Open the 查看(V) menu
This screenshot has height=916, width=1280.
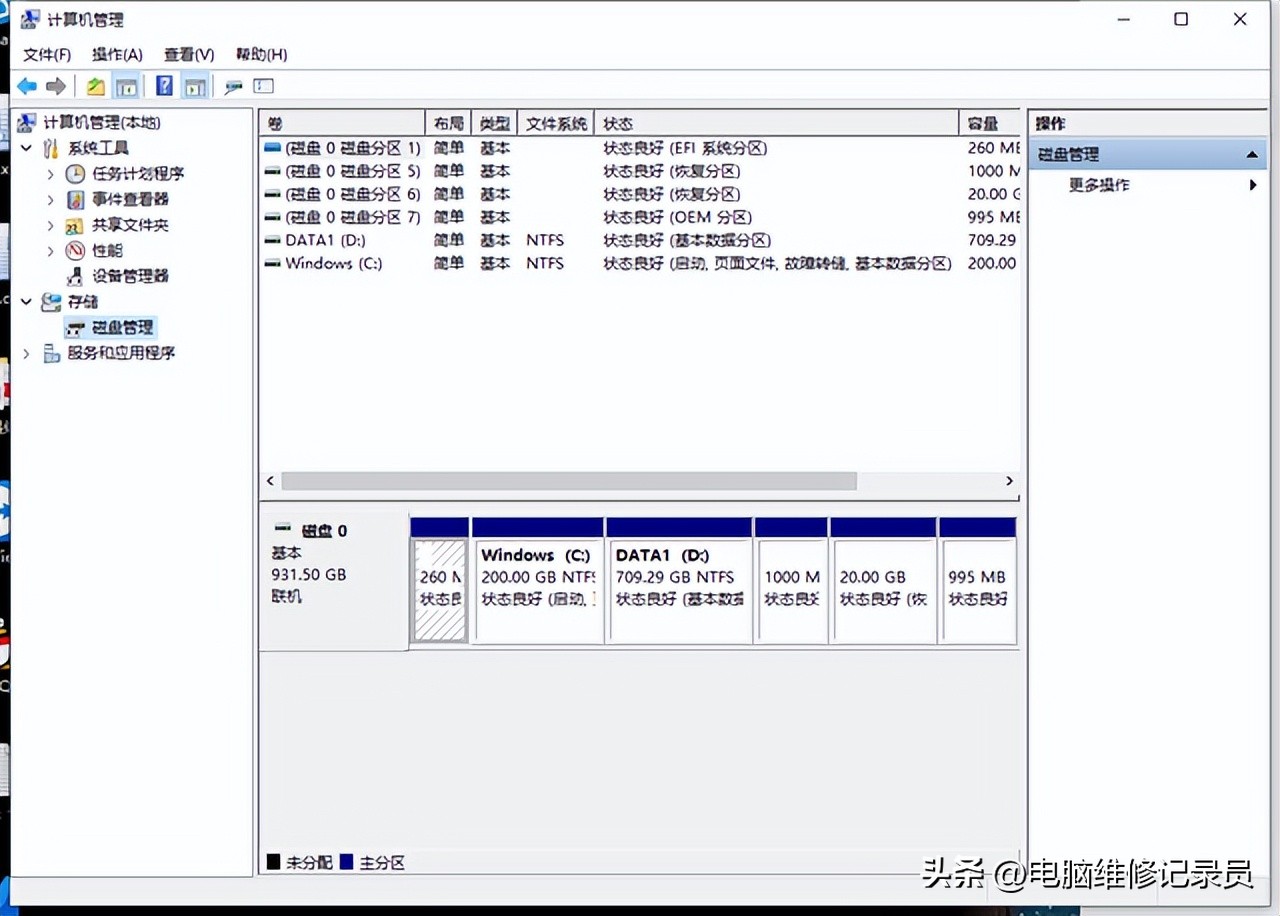pos(189,54)
